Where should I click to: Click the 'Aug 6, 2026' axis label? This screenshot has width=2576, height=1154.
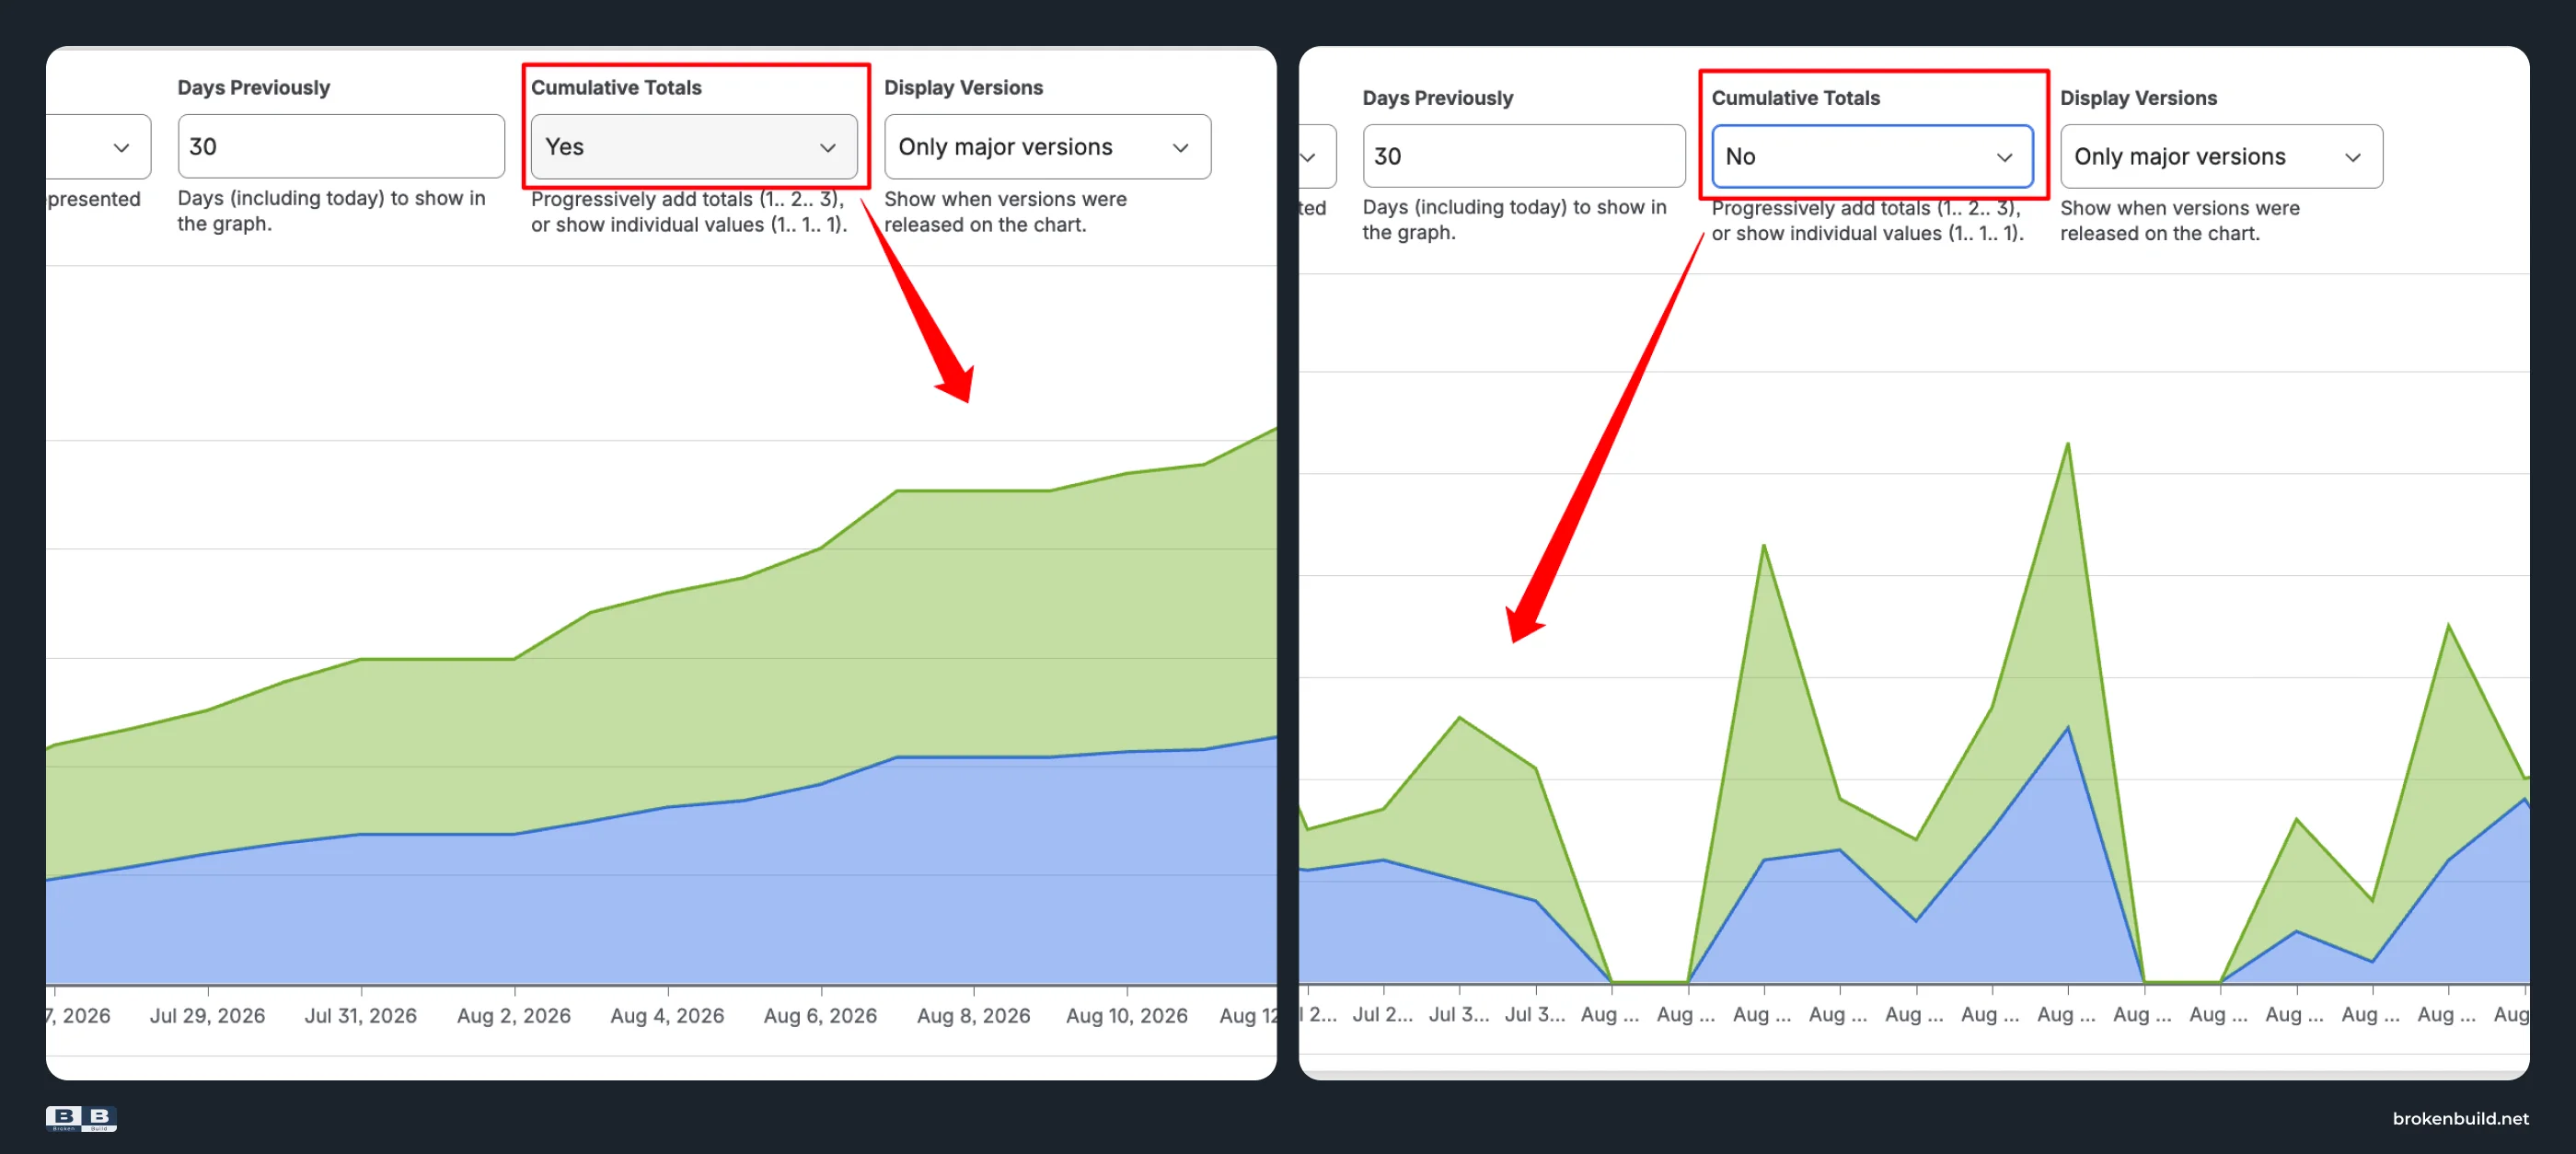tap(820, 1015)
